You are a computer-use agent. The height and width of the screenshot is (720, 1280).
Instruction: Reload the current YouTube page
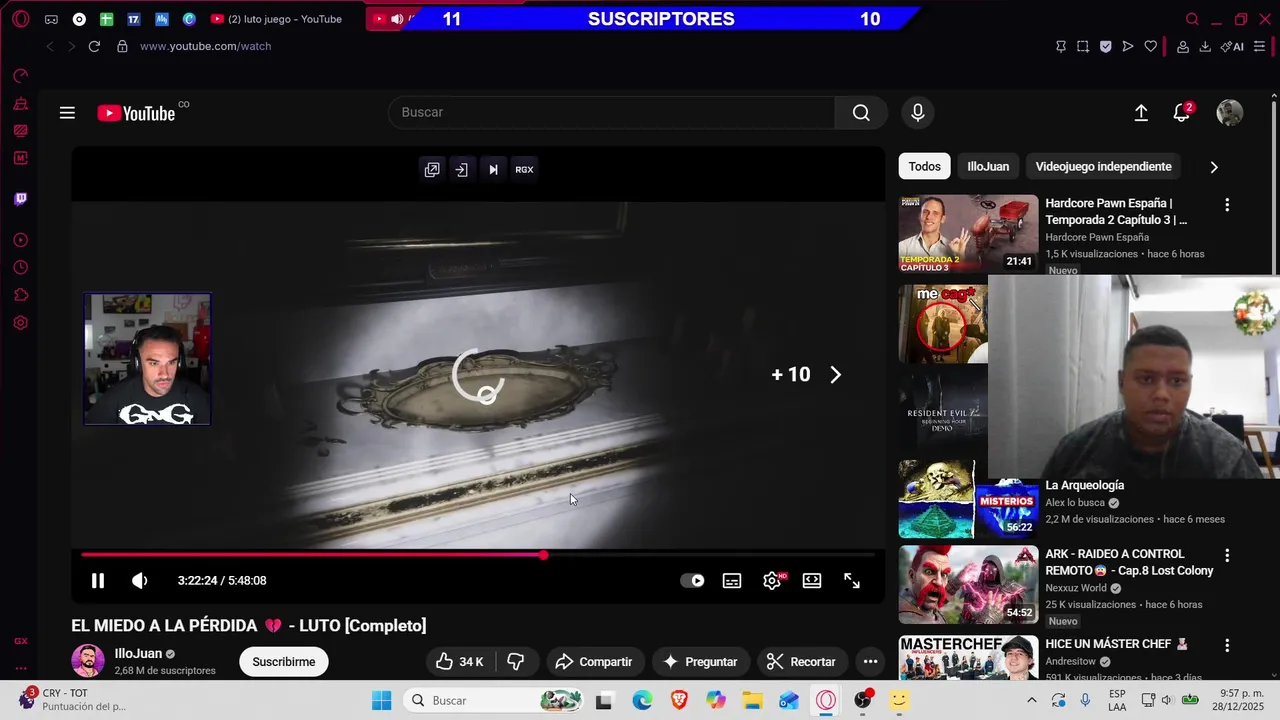coord(94,46)
